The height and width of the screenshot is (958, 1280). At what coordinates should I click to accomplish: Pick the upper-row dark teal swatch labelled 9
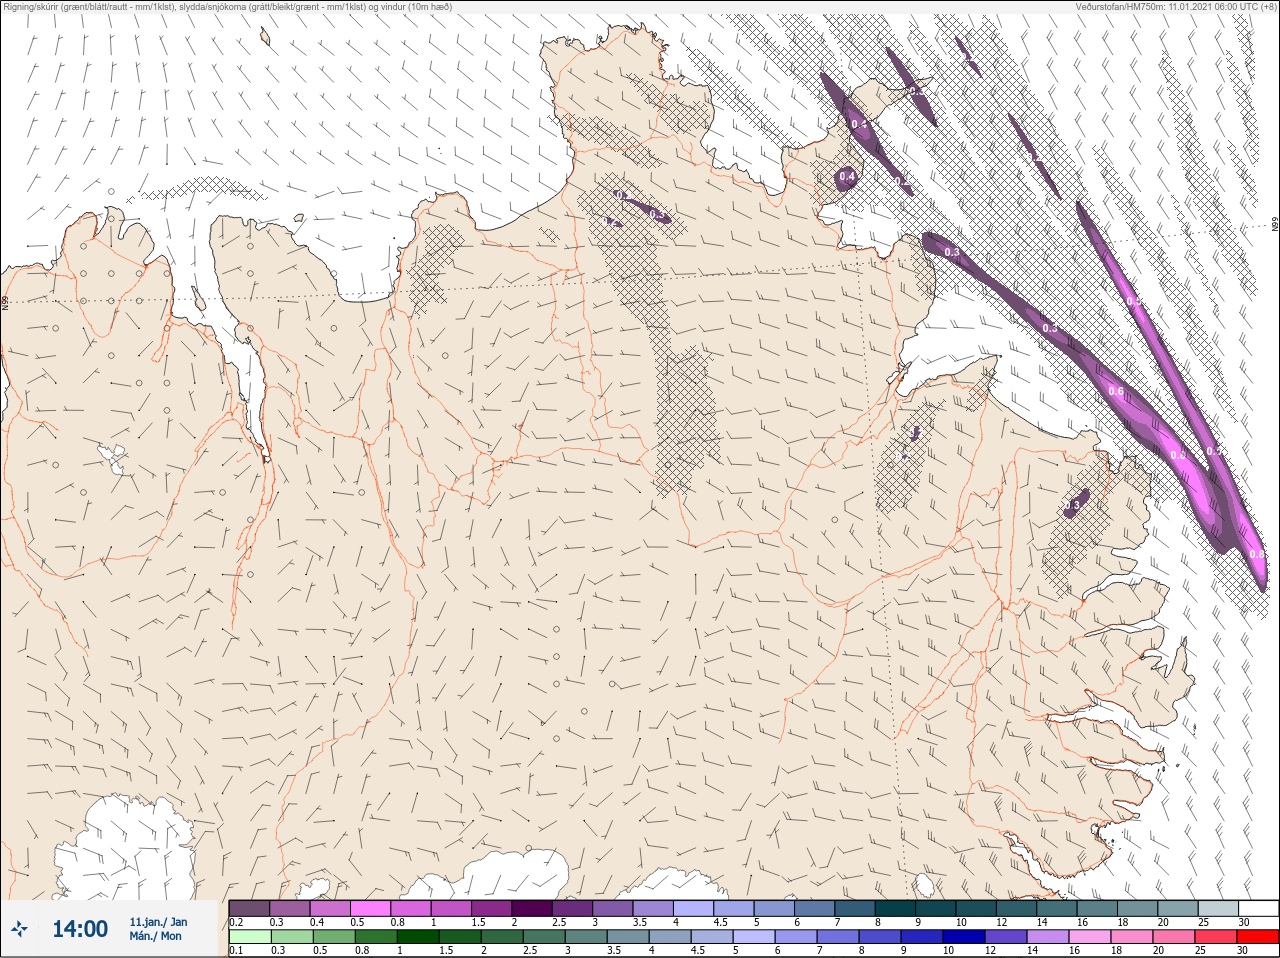coord(934,908)
